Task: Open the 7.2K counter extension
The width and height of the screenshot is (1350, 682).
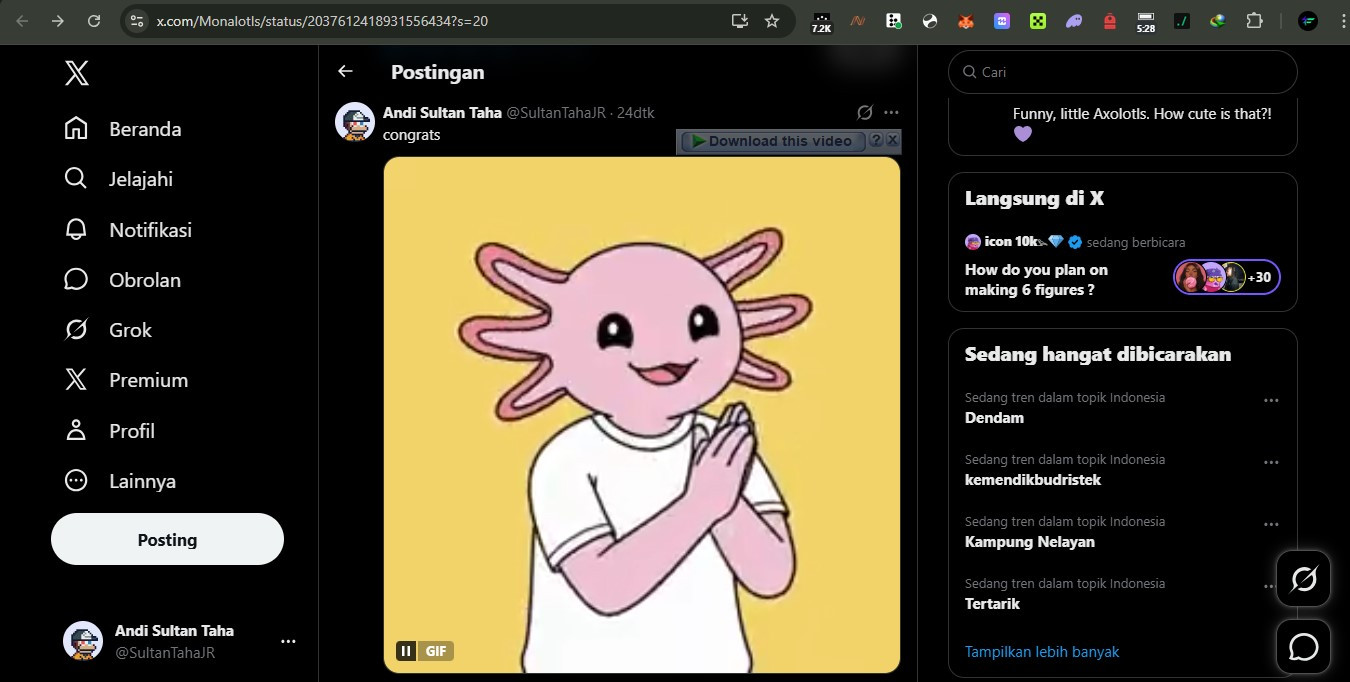Action: pos(821,21)
